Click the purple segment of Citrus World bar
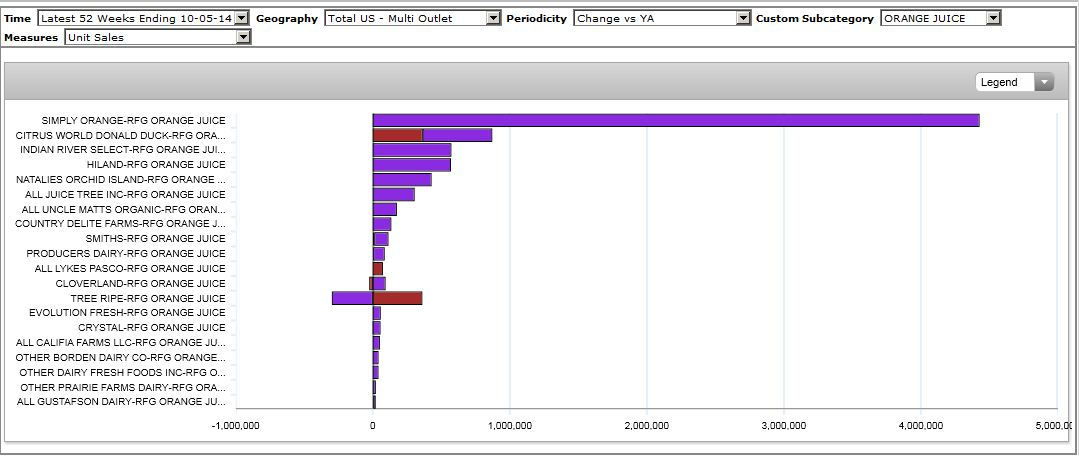Viewport: 1079px width, 456px height. (457, 135)
